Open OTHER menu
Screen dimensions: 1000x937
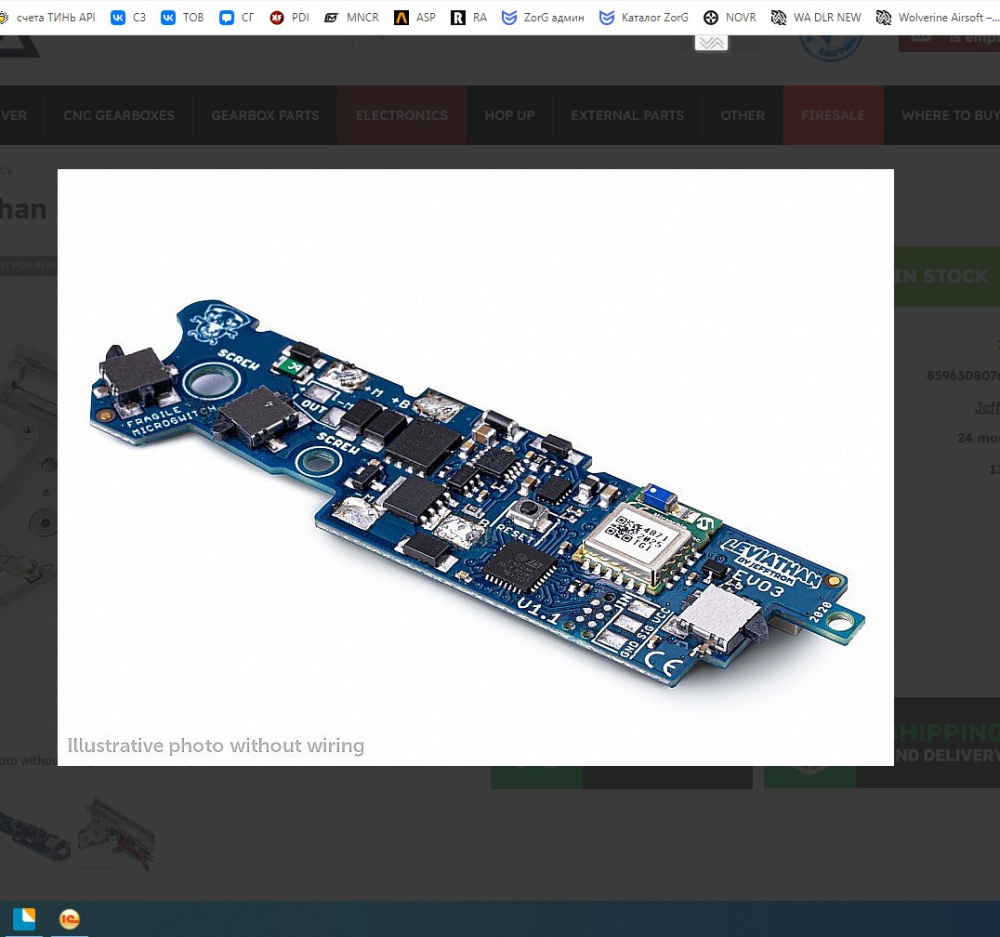coord(742,115)
